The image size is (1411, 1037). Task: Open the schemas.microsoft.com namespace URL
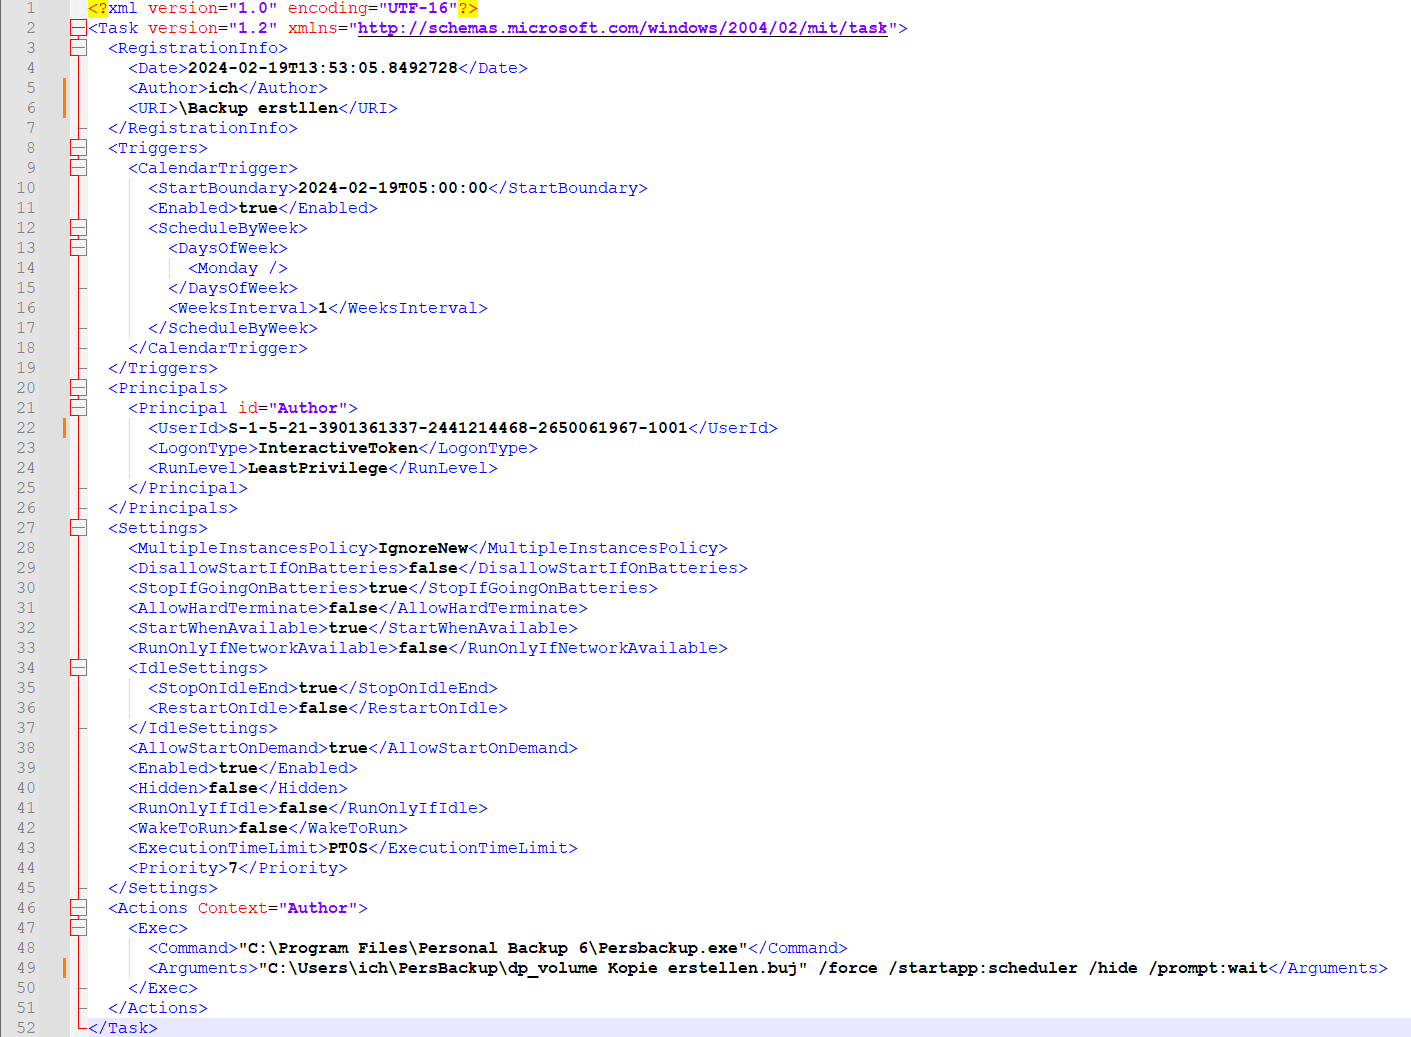[623, 28]
